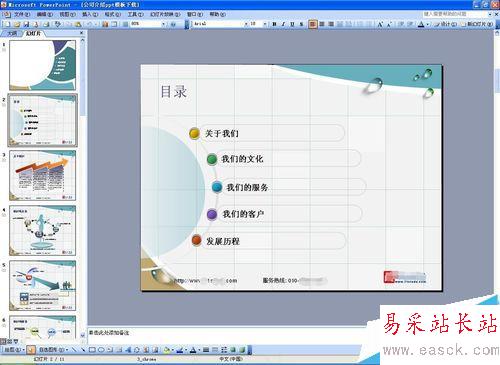Select the Rectangle drawing tool
The height and width of the screenshot is (365, 500).
[92, 350]
